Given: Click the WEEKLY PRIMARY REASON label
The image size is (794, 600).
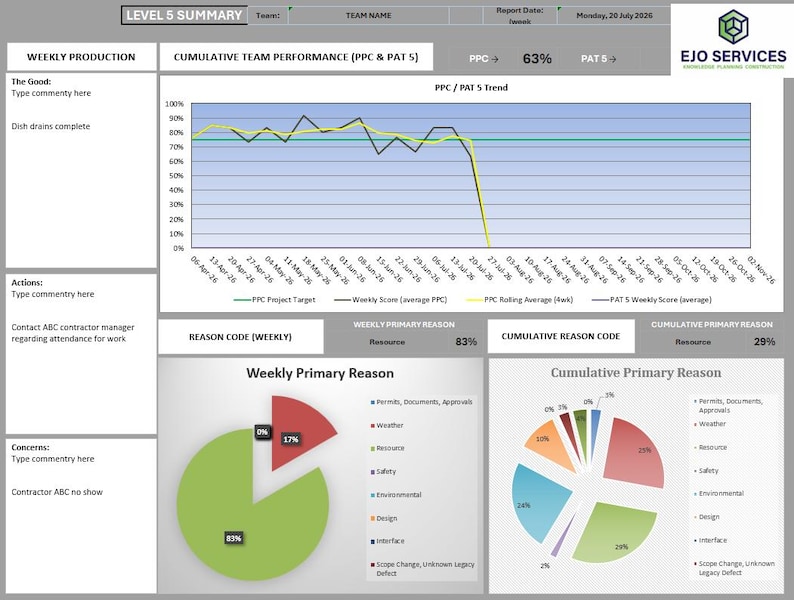Looking at the screenshot, I should click(x=404, y=325).
